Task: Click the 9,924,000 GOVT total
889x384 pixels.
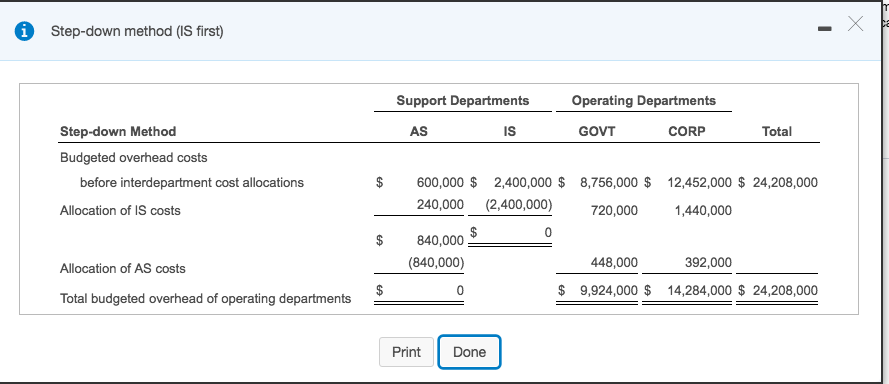Action: tap(609, 291)
